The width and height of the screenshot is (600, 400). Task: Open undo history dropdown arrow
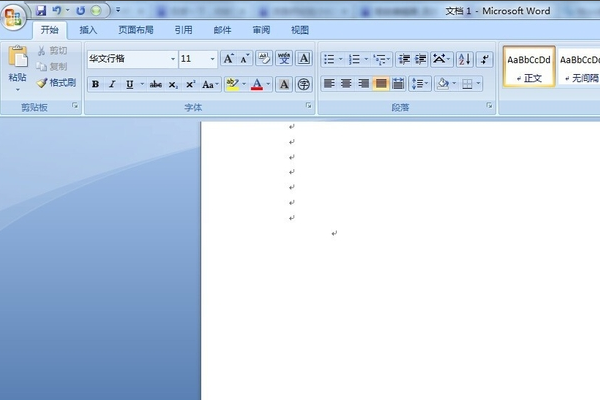pos(67,10)
